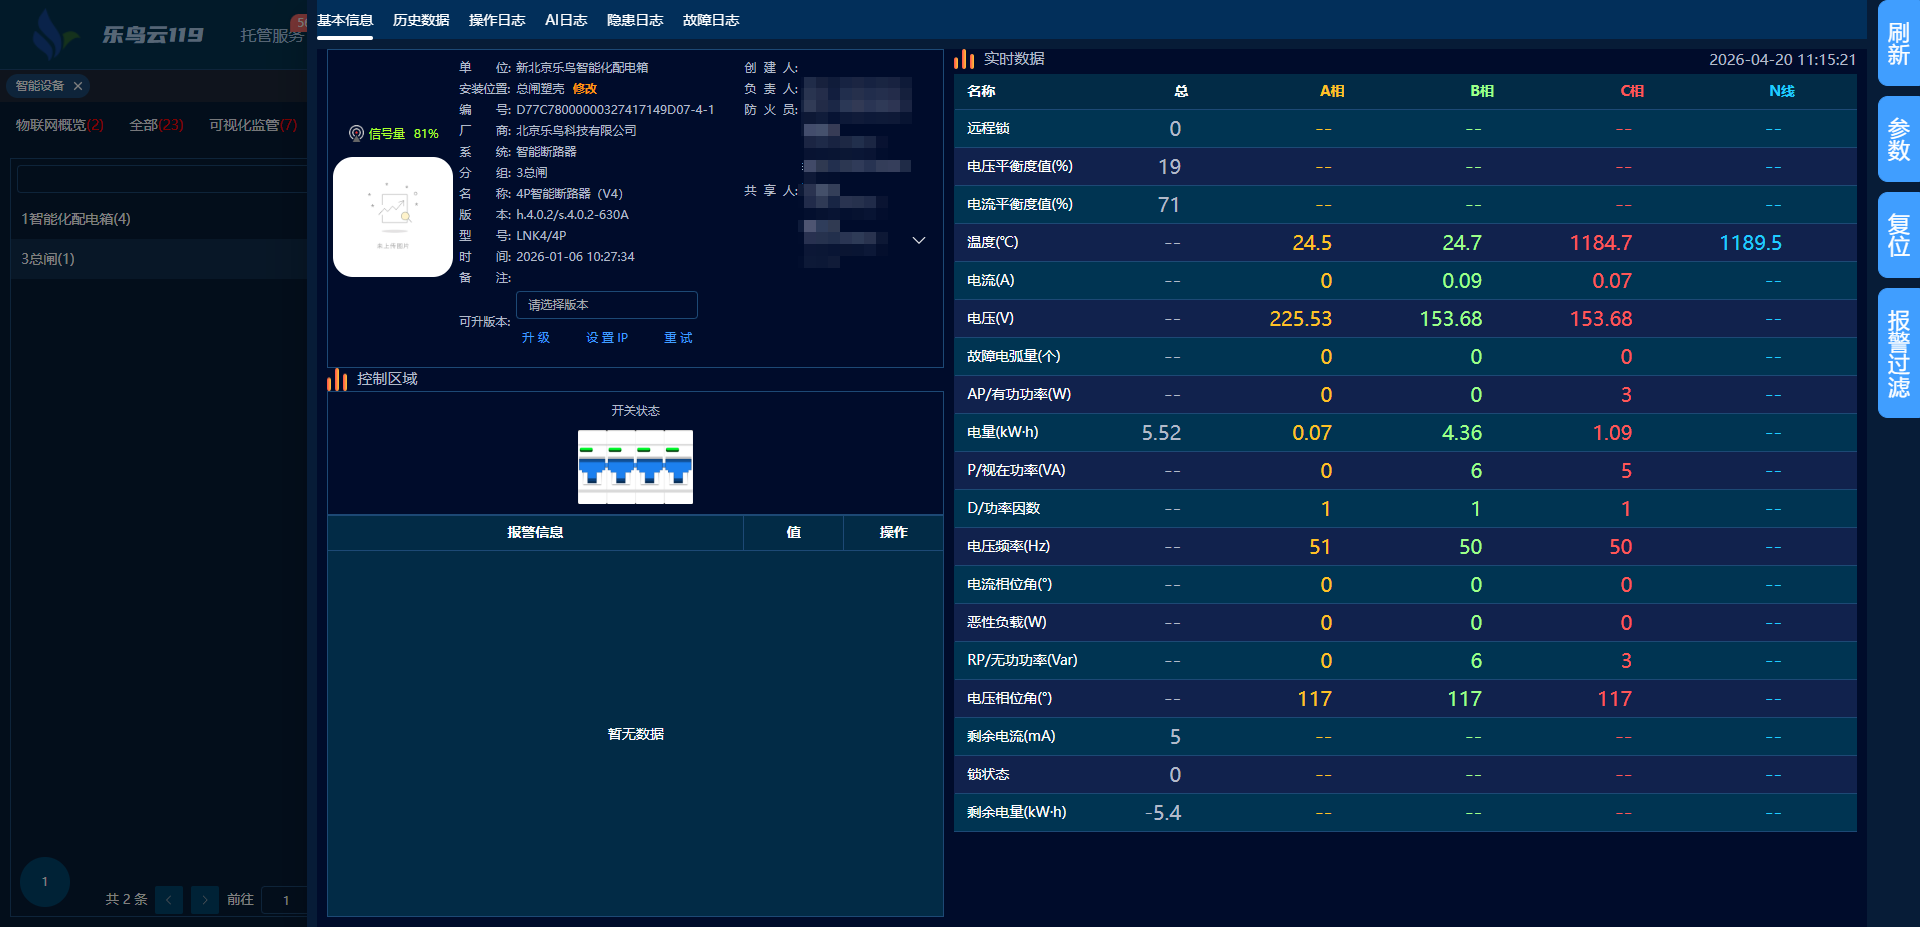Go to next page arrow
The height and width of the screenshot is (927, 1920).
[x=205, y=899]
